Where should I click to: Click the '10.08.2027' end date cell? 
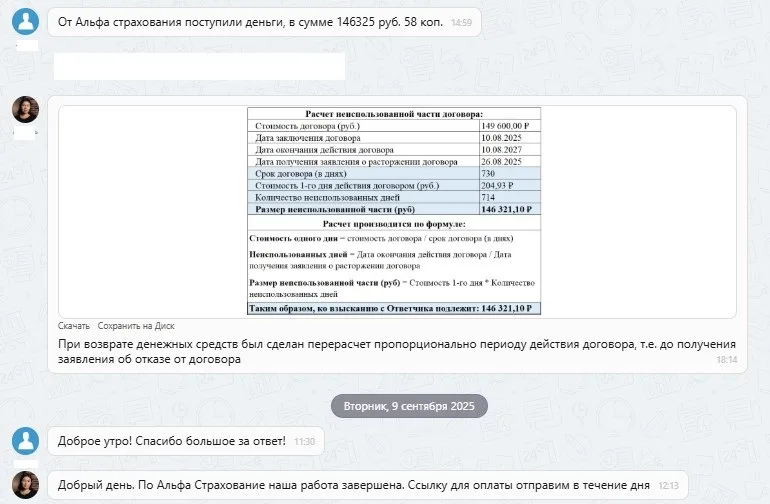pos(510,150)
